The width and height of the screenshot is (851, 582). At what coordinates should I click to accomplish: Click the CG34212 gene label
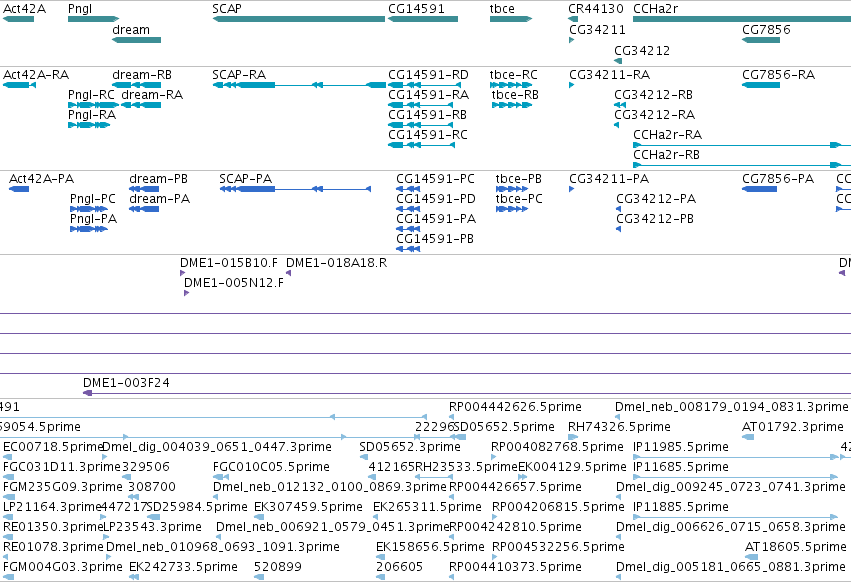click(642, 50)
